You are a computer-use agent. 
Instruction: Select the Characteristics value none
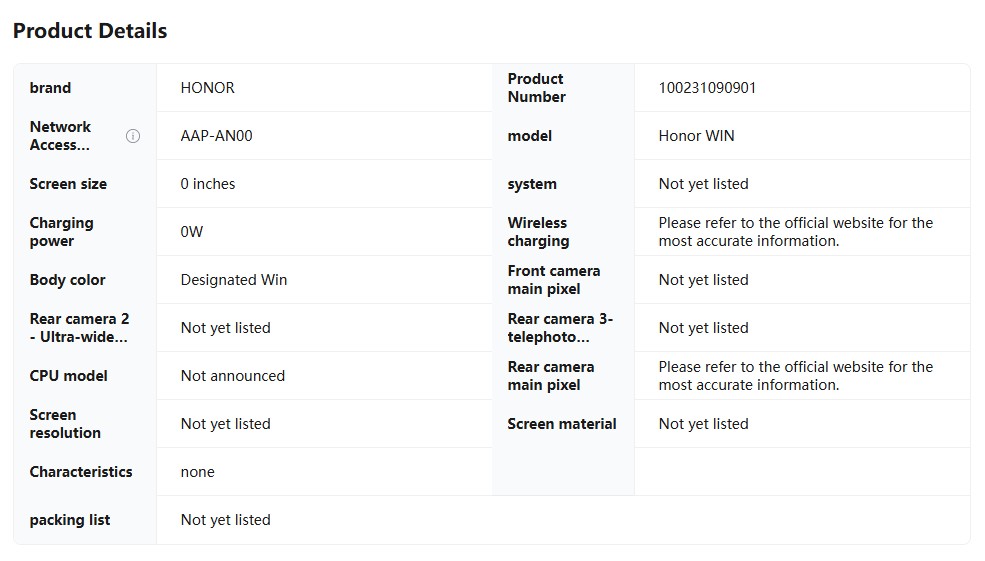198,472
